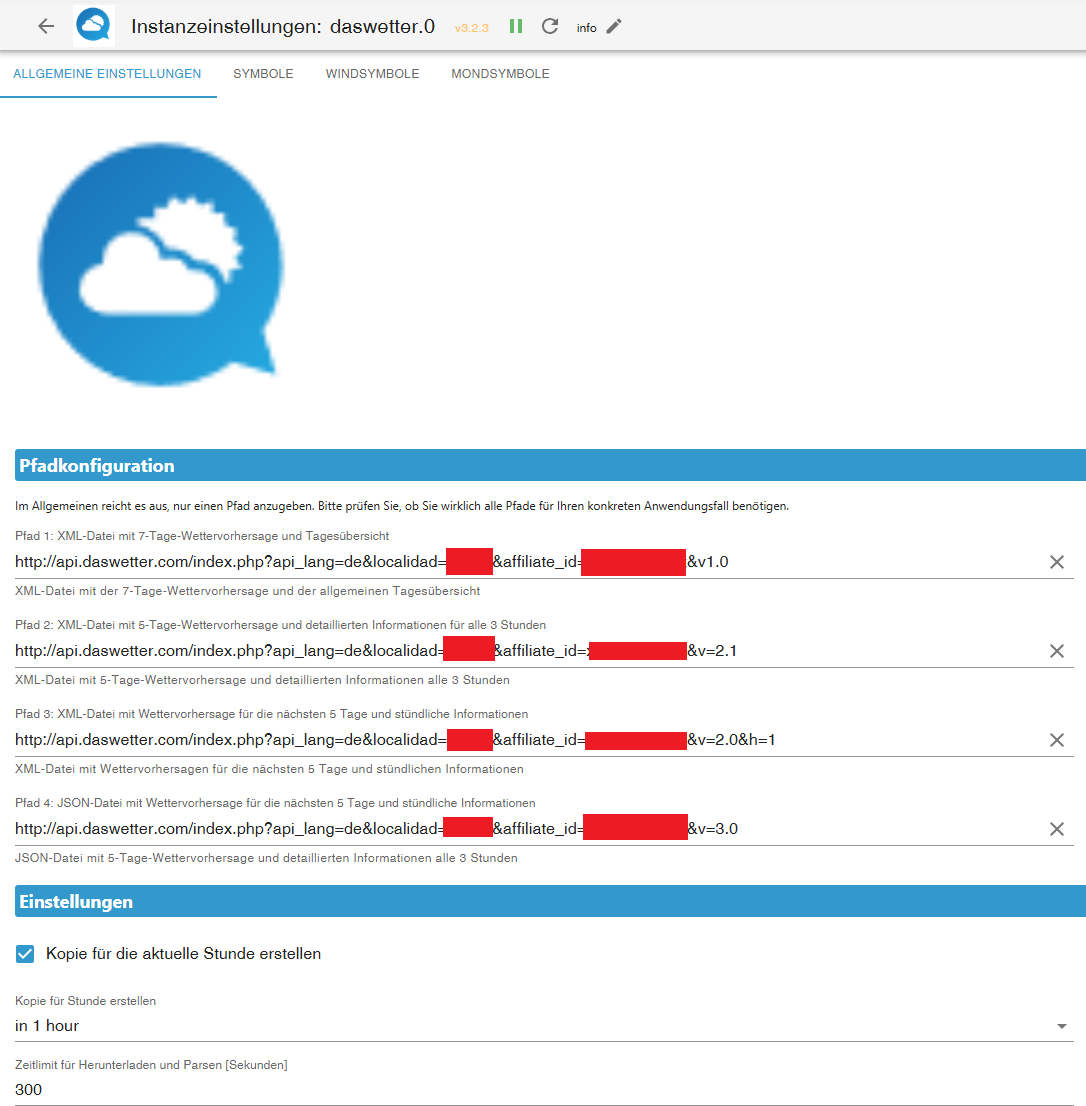Clear the Pfad 3 URL field

[1056, 740]
